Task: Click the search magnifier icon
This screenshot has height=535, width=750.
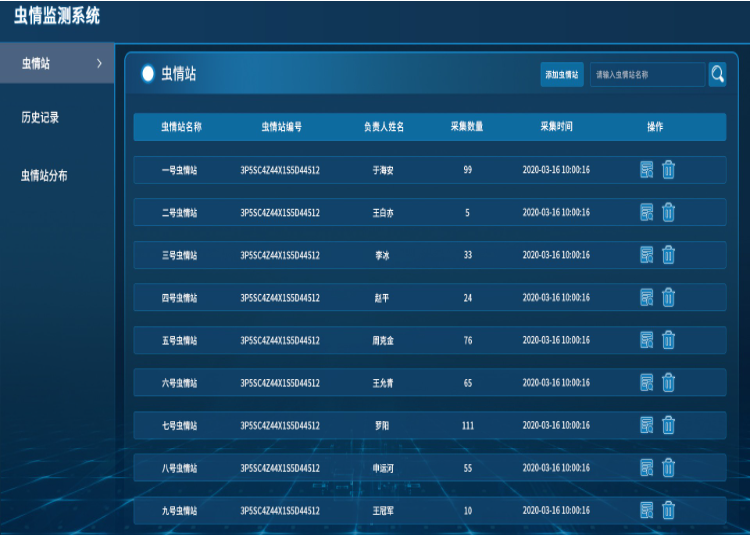Action: pyautogui.click(x=717, y=74)
